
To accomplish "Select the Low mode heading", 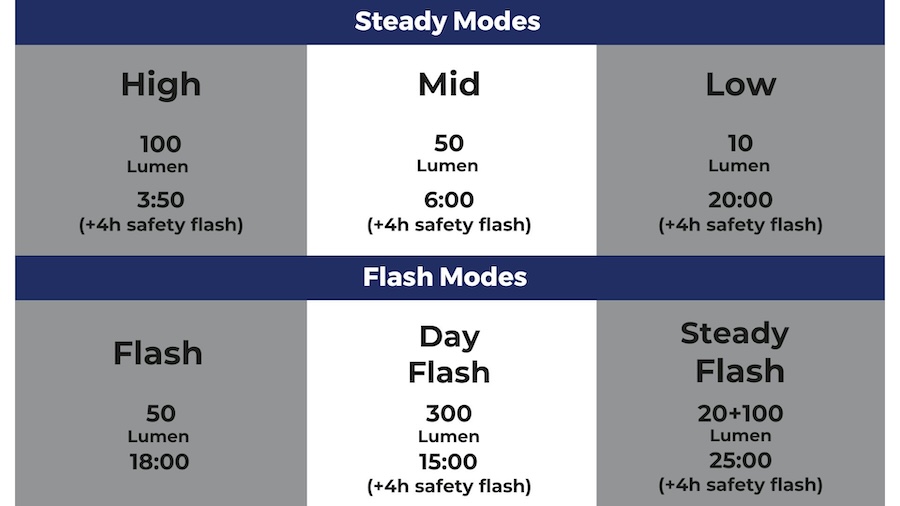I will (740, 85).
